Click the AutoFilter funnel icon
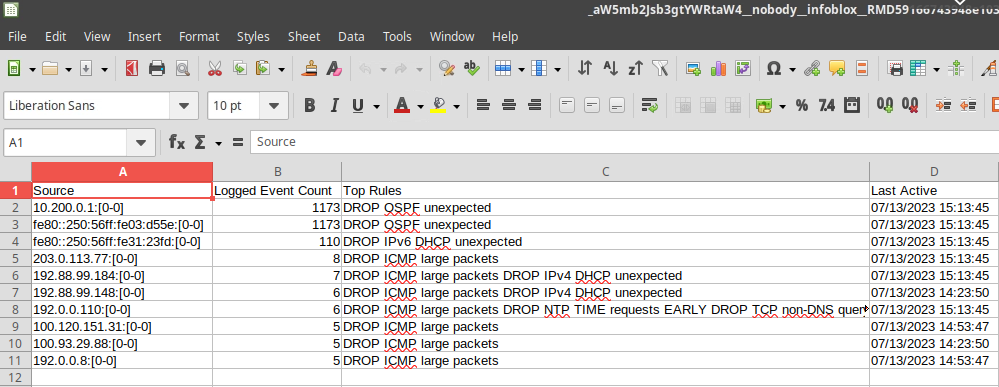This screenshot has width=999, height=387. coord(659,69)
